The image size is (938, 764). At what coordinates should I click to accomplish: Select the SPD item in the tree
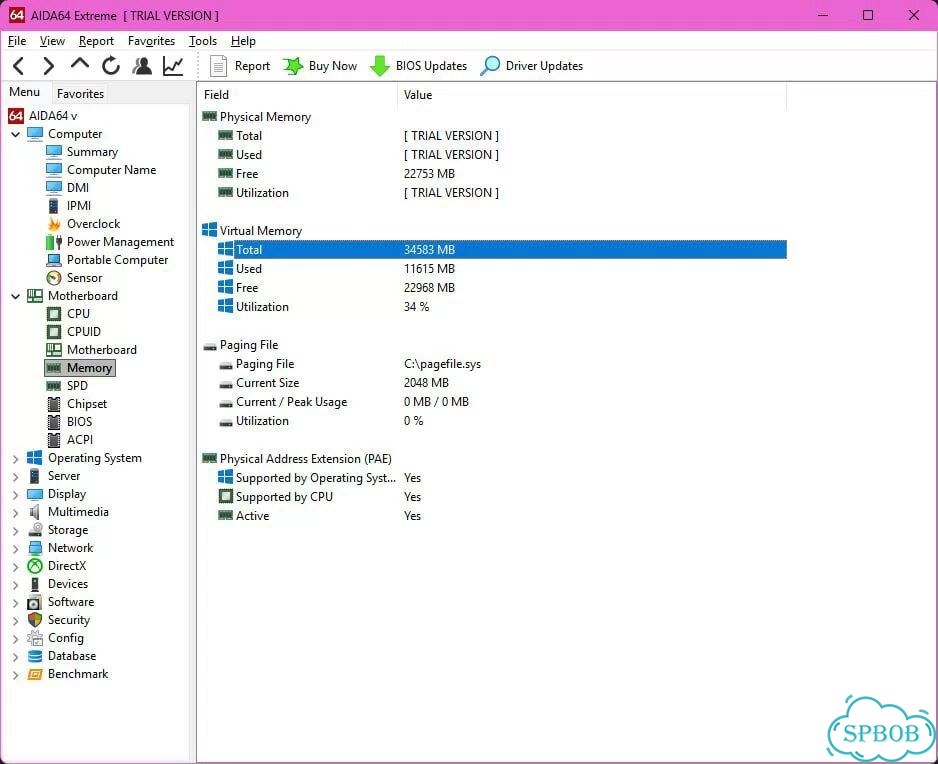coord(77,386)
